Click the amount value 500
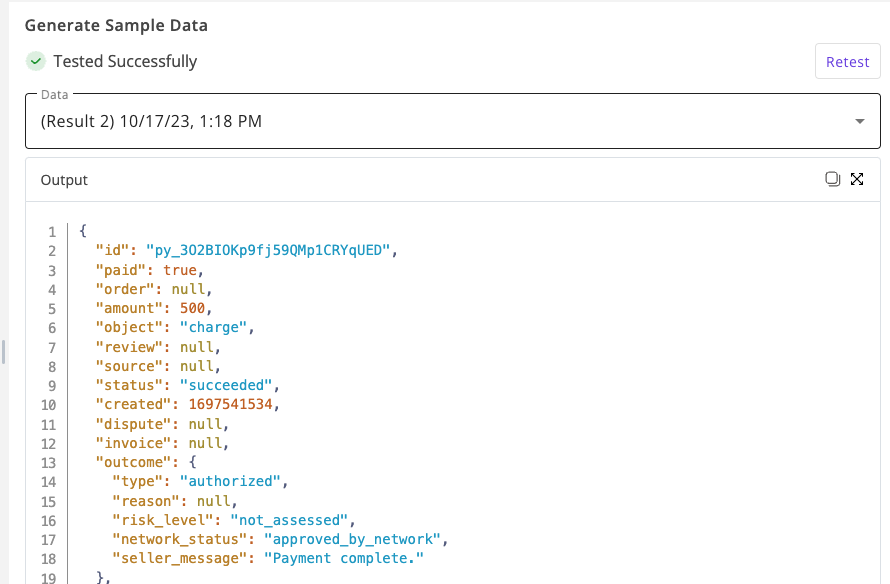The height and width of the screenshot is (584, 890). point(192,308)
